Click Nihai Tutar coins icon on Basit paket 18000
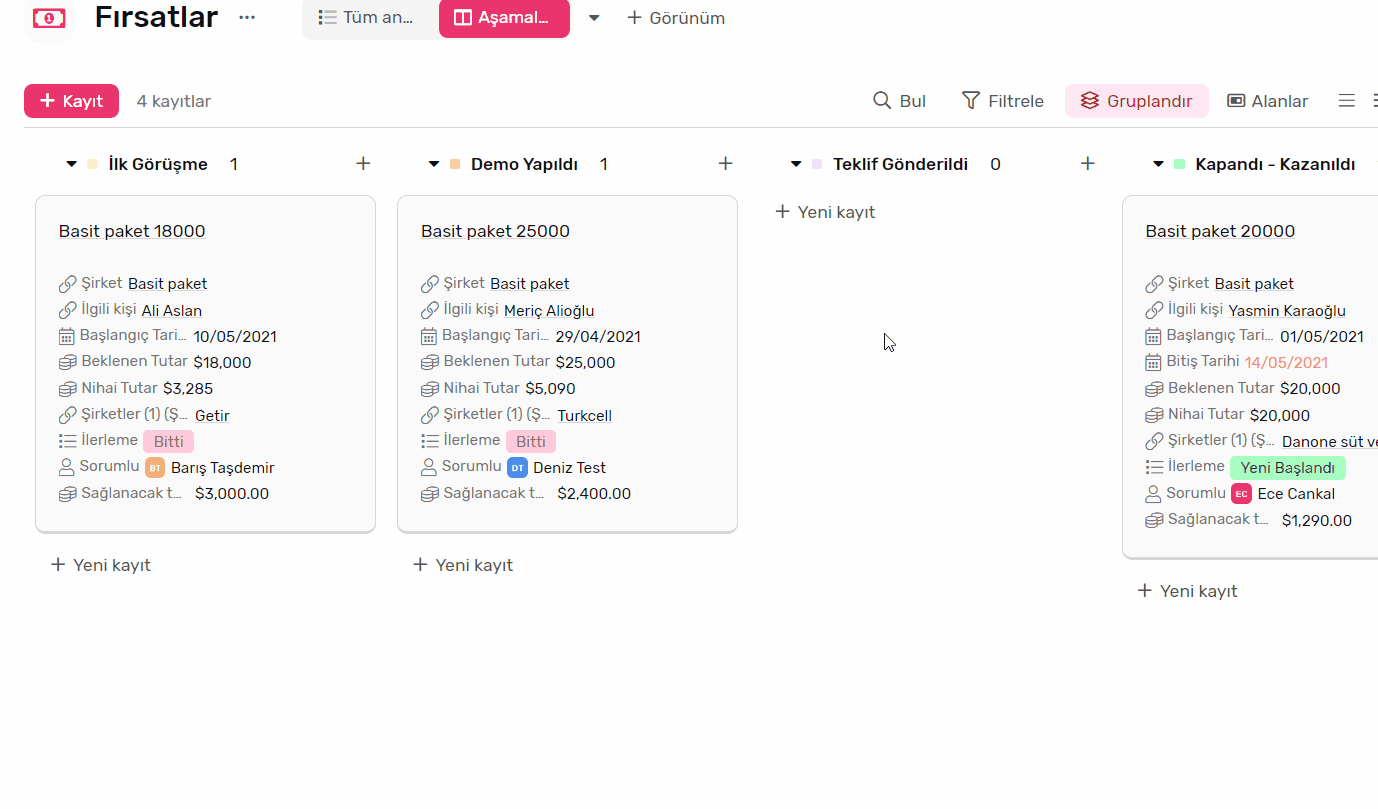1378x809 pixels. click(x=67, y=388)
